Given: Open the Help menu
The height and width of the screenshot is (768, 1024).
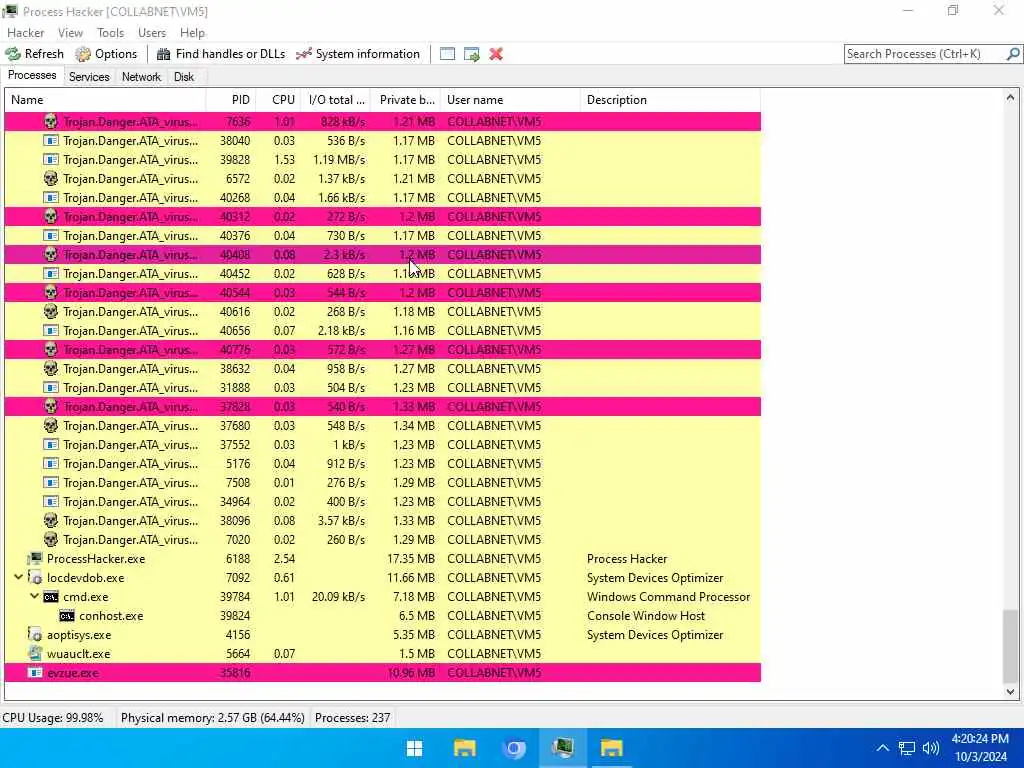Looking at the screenshot, I should tap(192, 33).
